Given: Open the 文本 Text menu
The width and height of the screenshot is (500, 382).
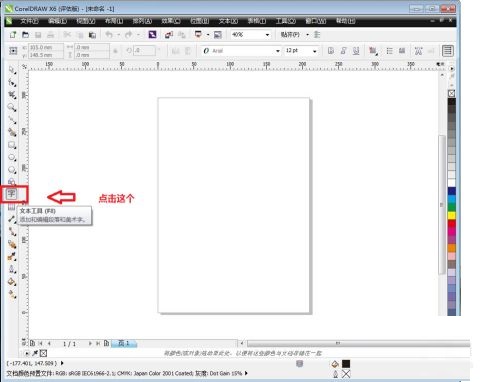Looking at the screenshot, I should pos(228,21).
